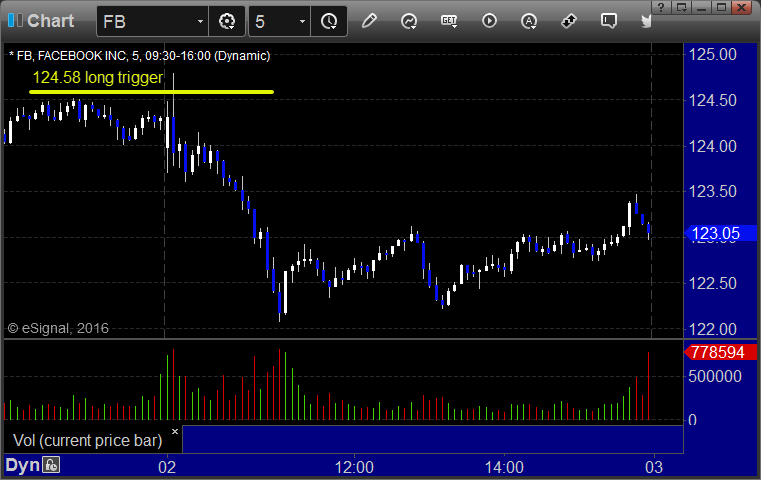Click the help question mark button

(661, 7)
